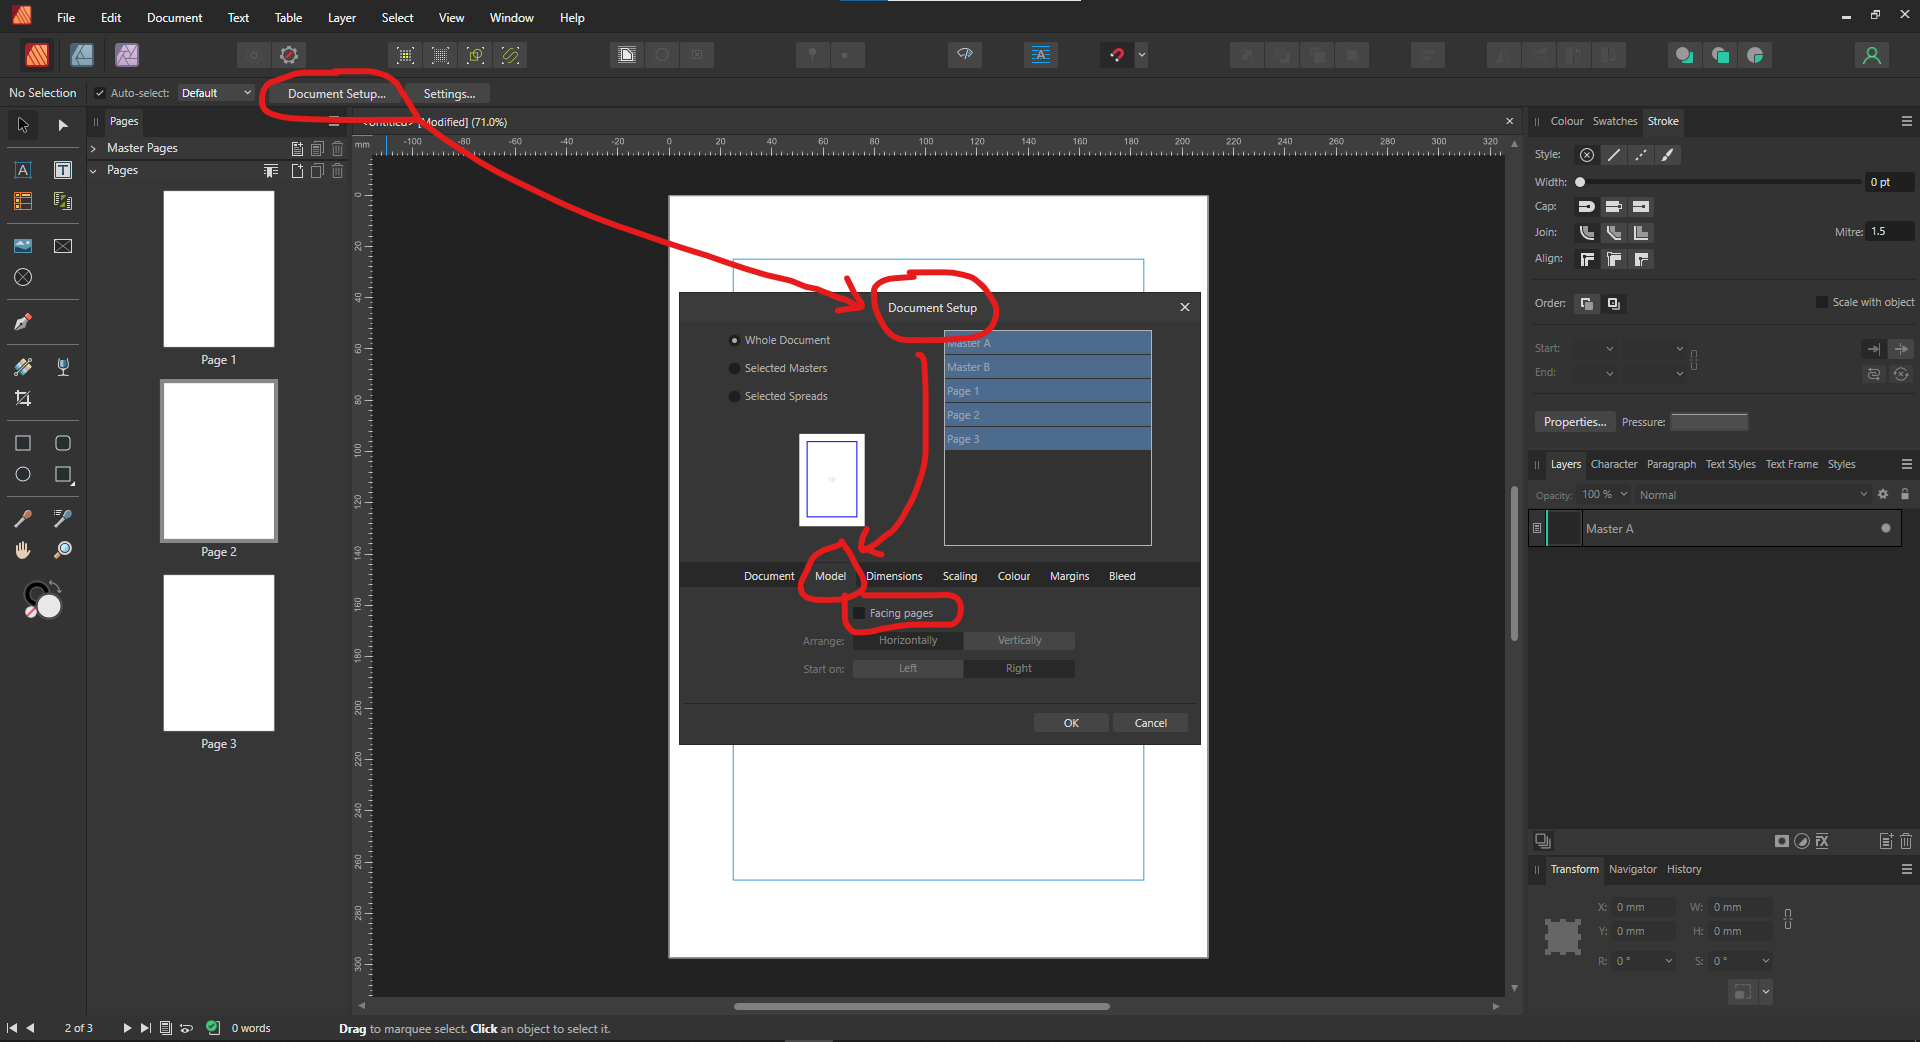Screen dimensions: 1920x1042
Task: Click Cancel in Document Setup dialog
Action: coord(1150,723)
